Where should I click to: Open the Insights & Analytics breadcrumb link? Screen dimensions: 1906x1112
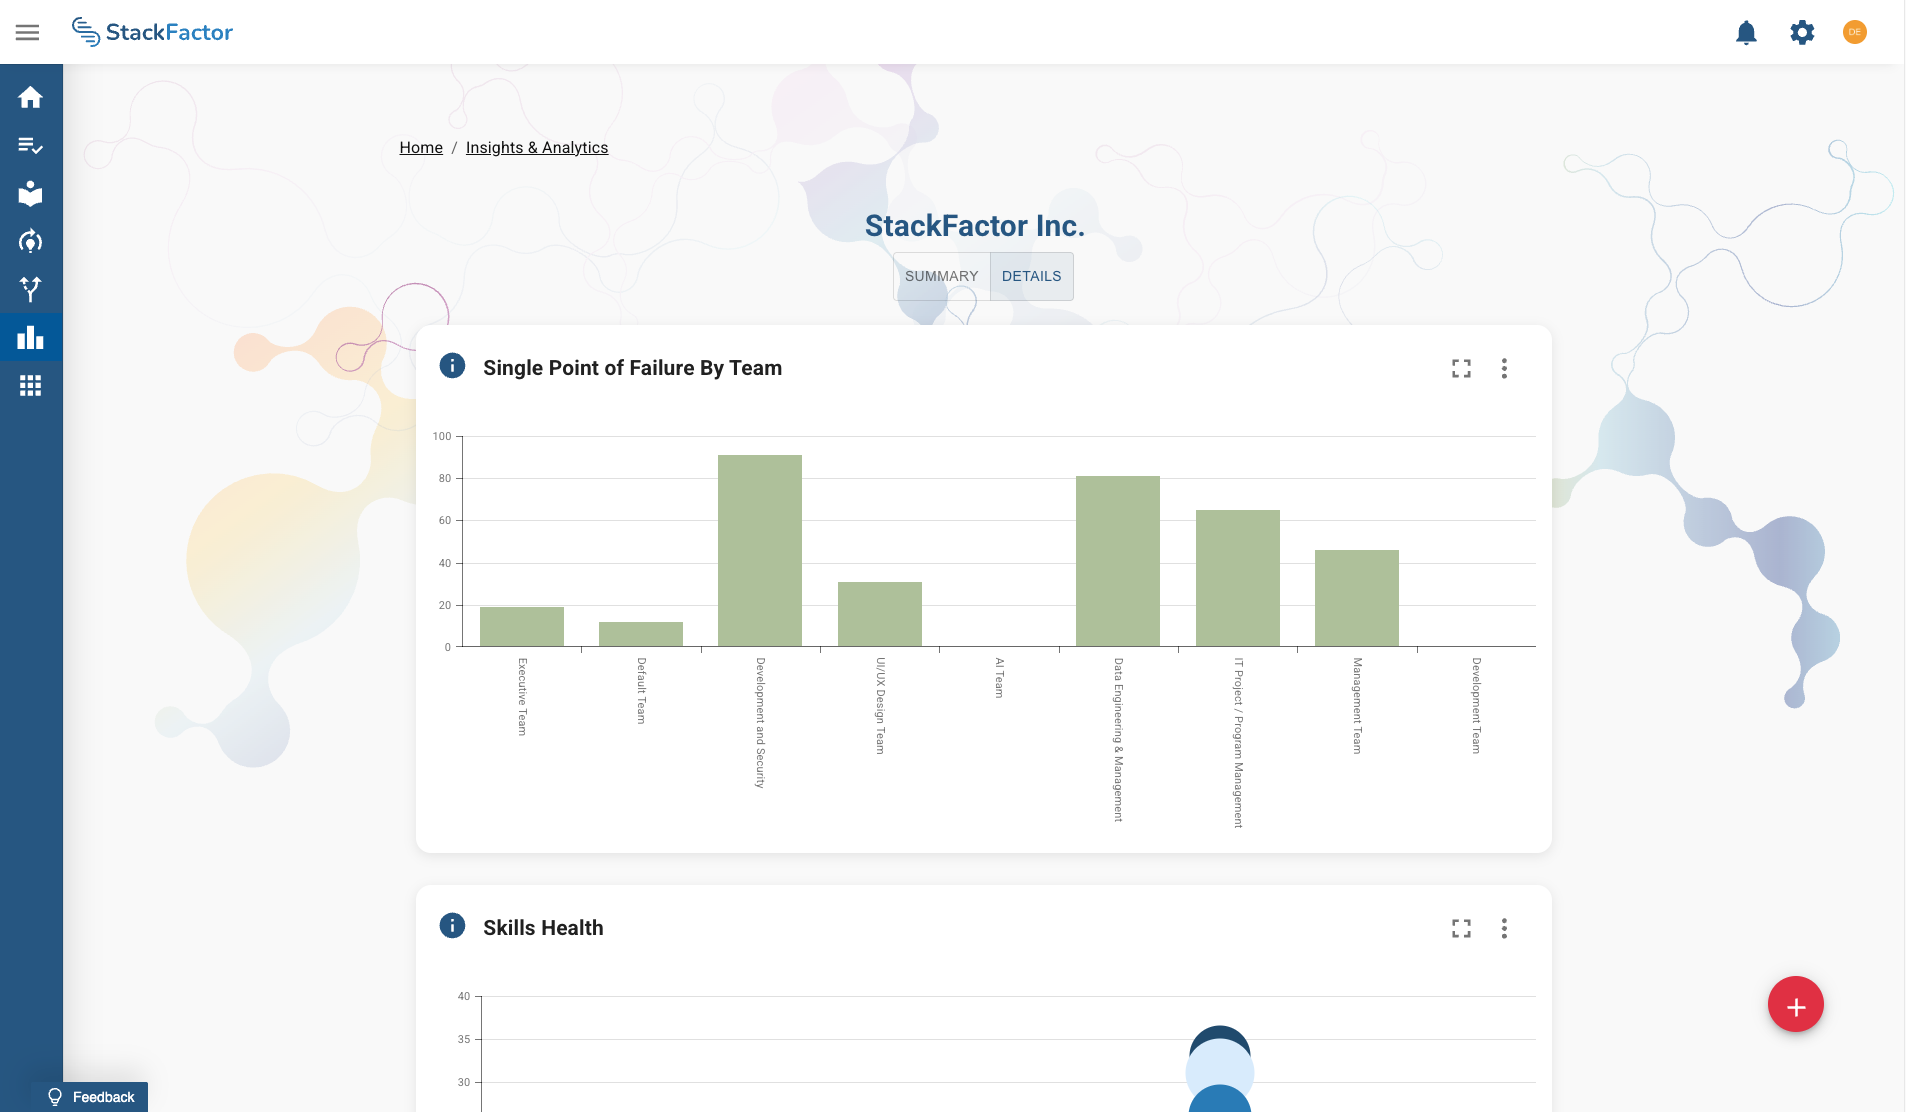pyautogui.click(x=536, y=147)
